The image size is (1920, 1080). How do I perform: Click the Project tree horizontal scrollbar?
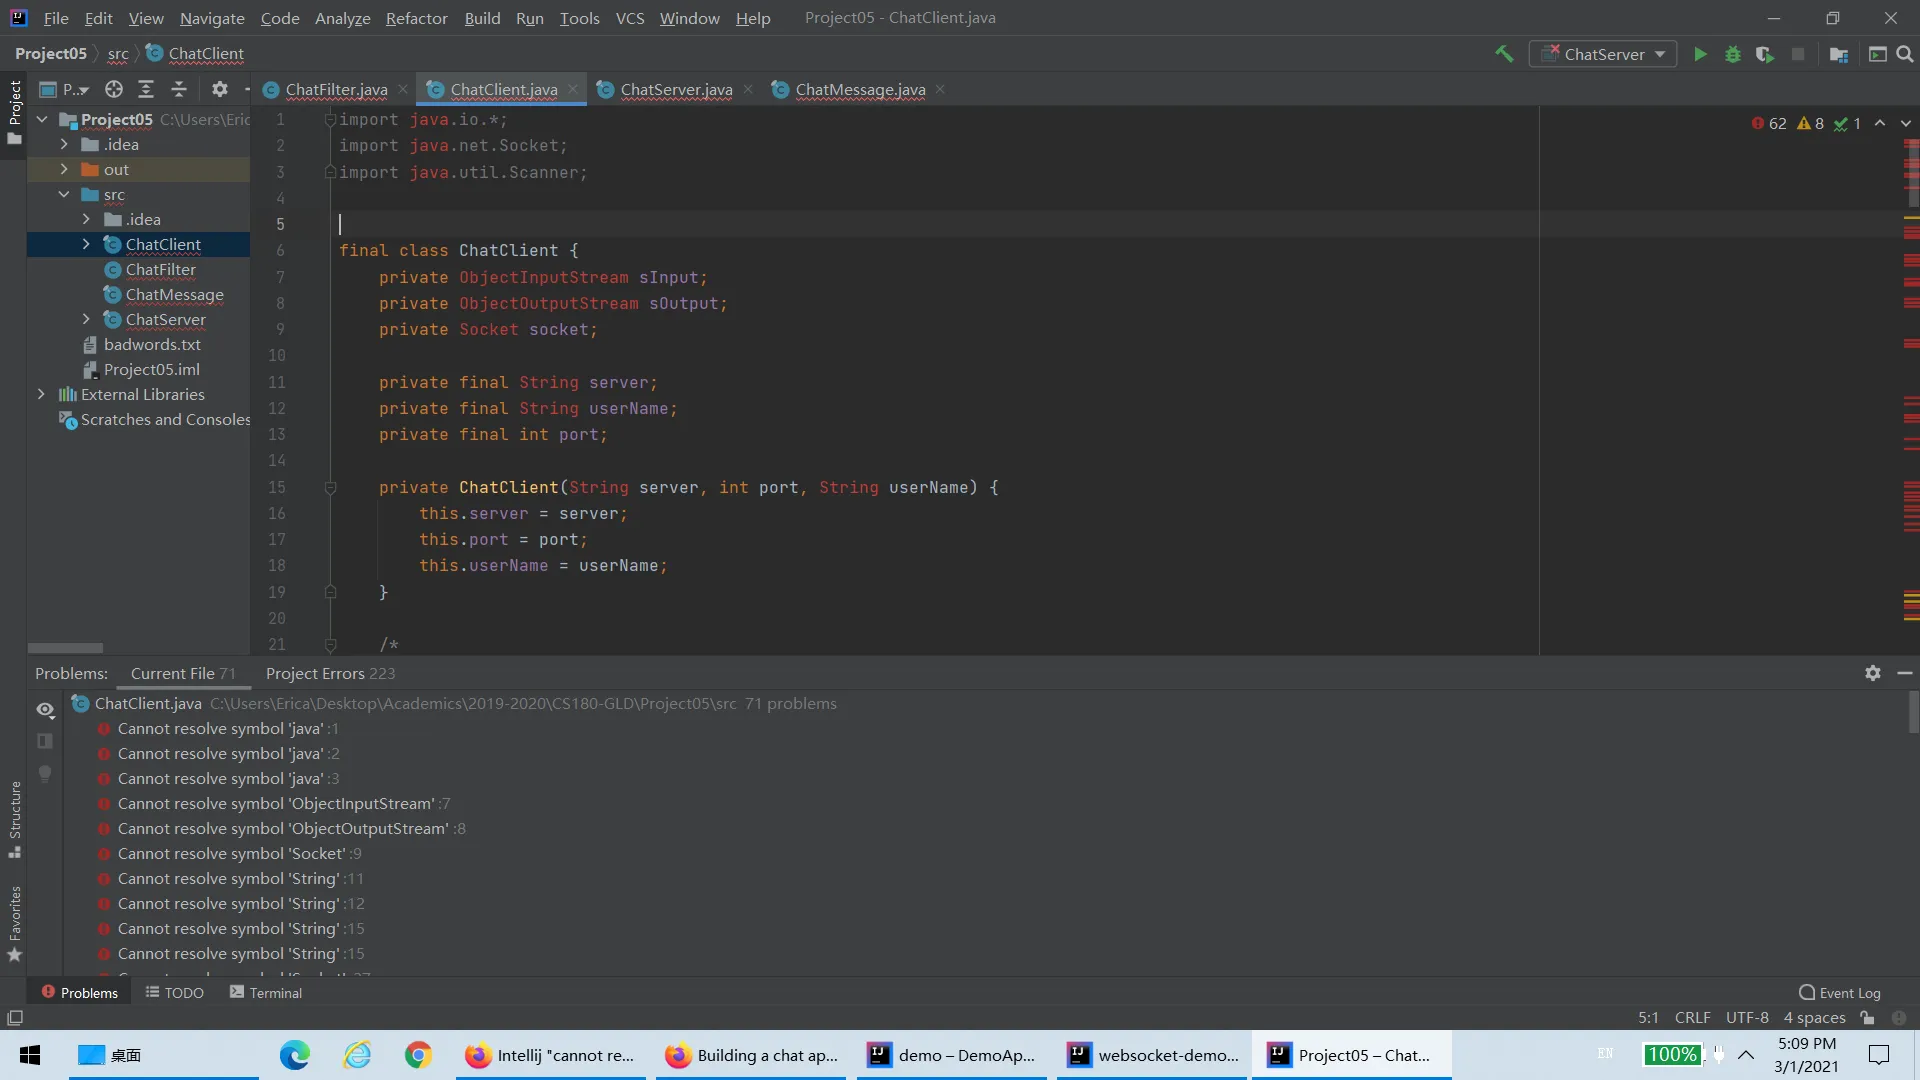click(65, 647)
